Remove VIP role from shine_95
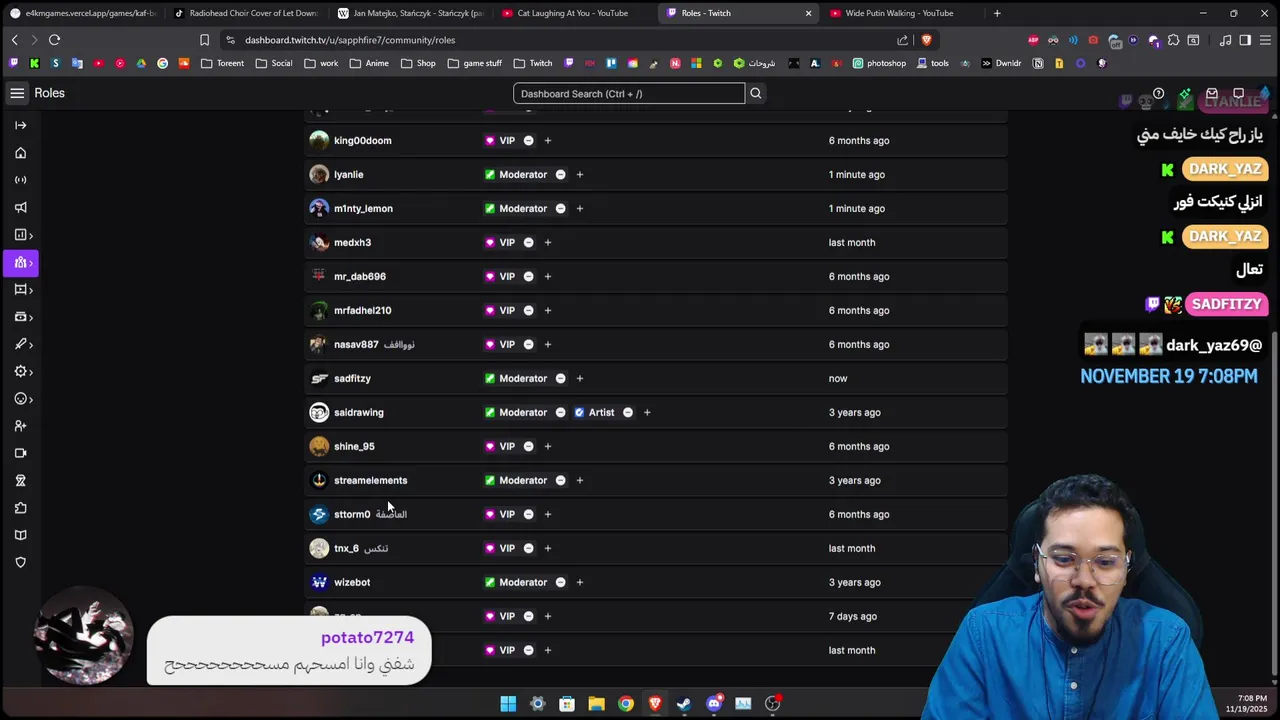Viewport: 1280px width, 720px height. pos(528,446)
